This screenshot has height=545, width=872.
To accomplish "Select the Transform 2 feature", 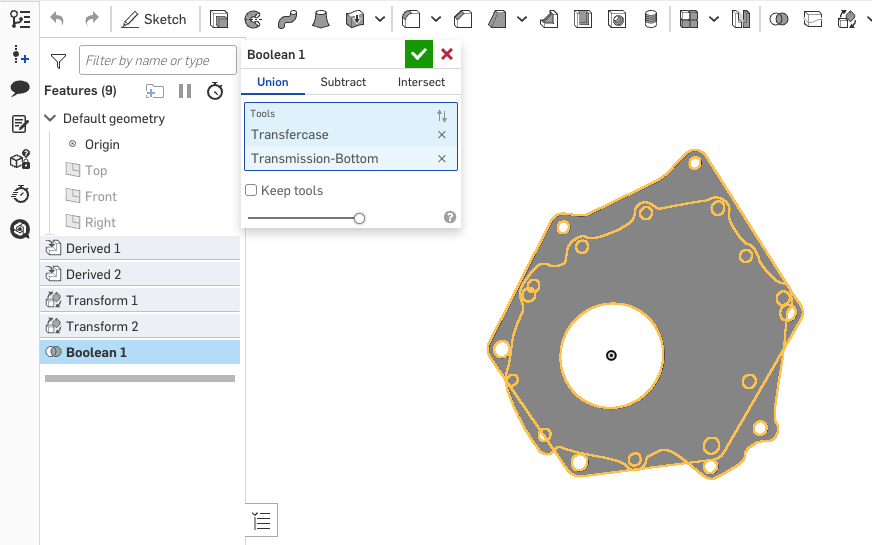I will tap(140, 326).
